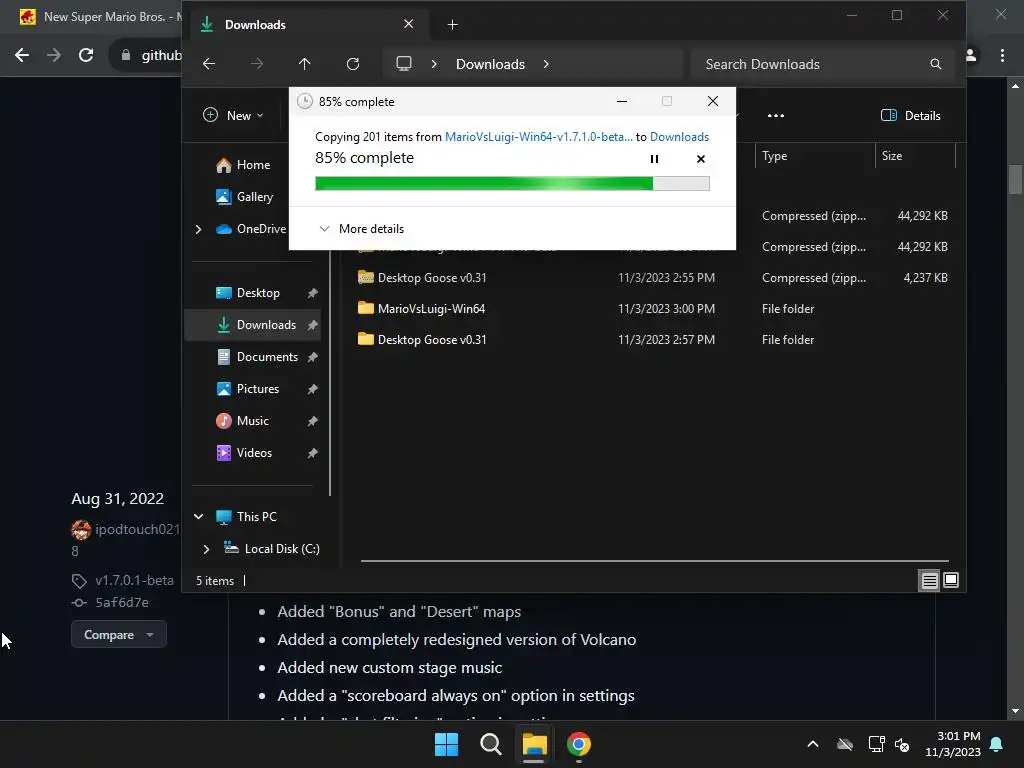
Task: Open the Compare dropdown on GitHub
Action: pyautogui.click(x=119, y=635)
